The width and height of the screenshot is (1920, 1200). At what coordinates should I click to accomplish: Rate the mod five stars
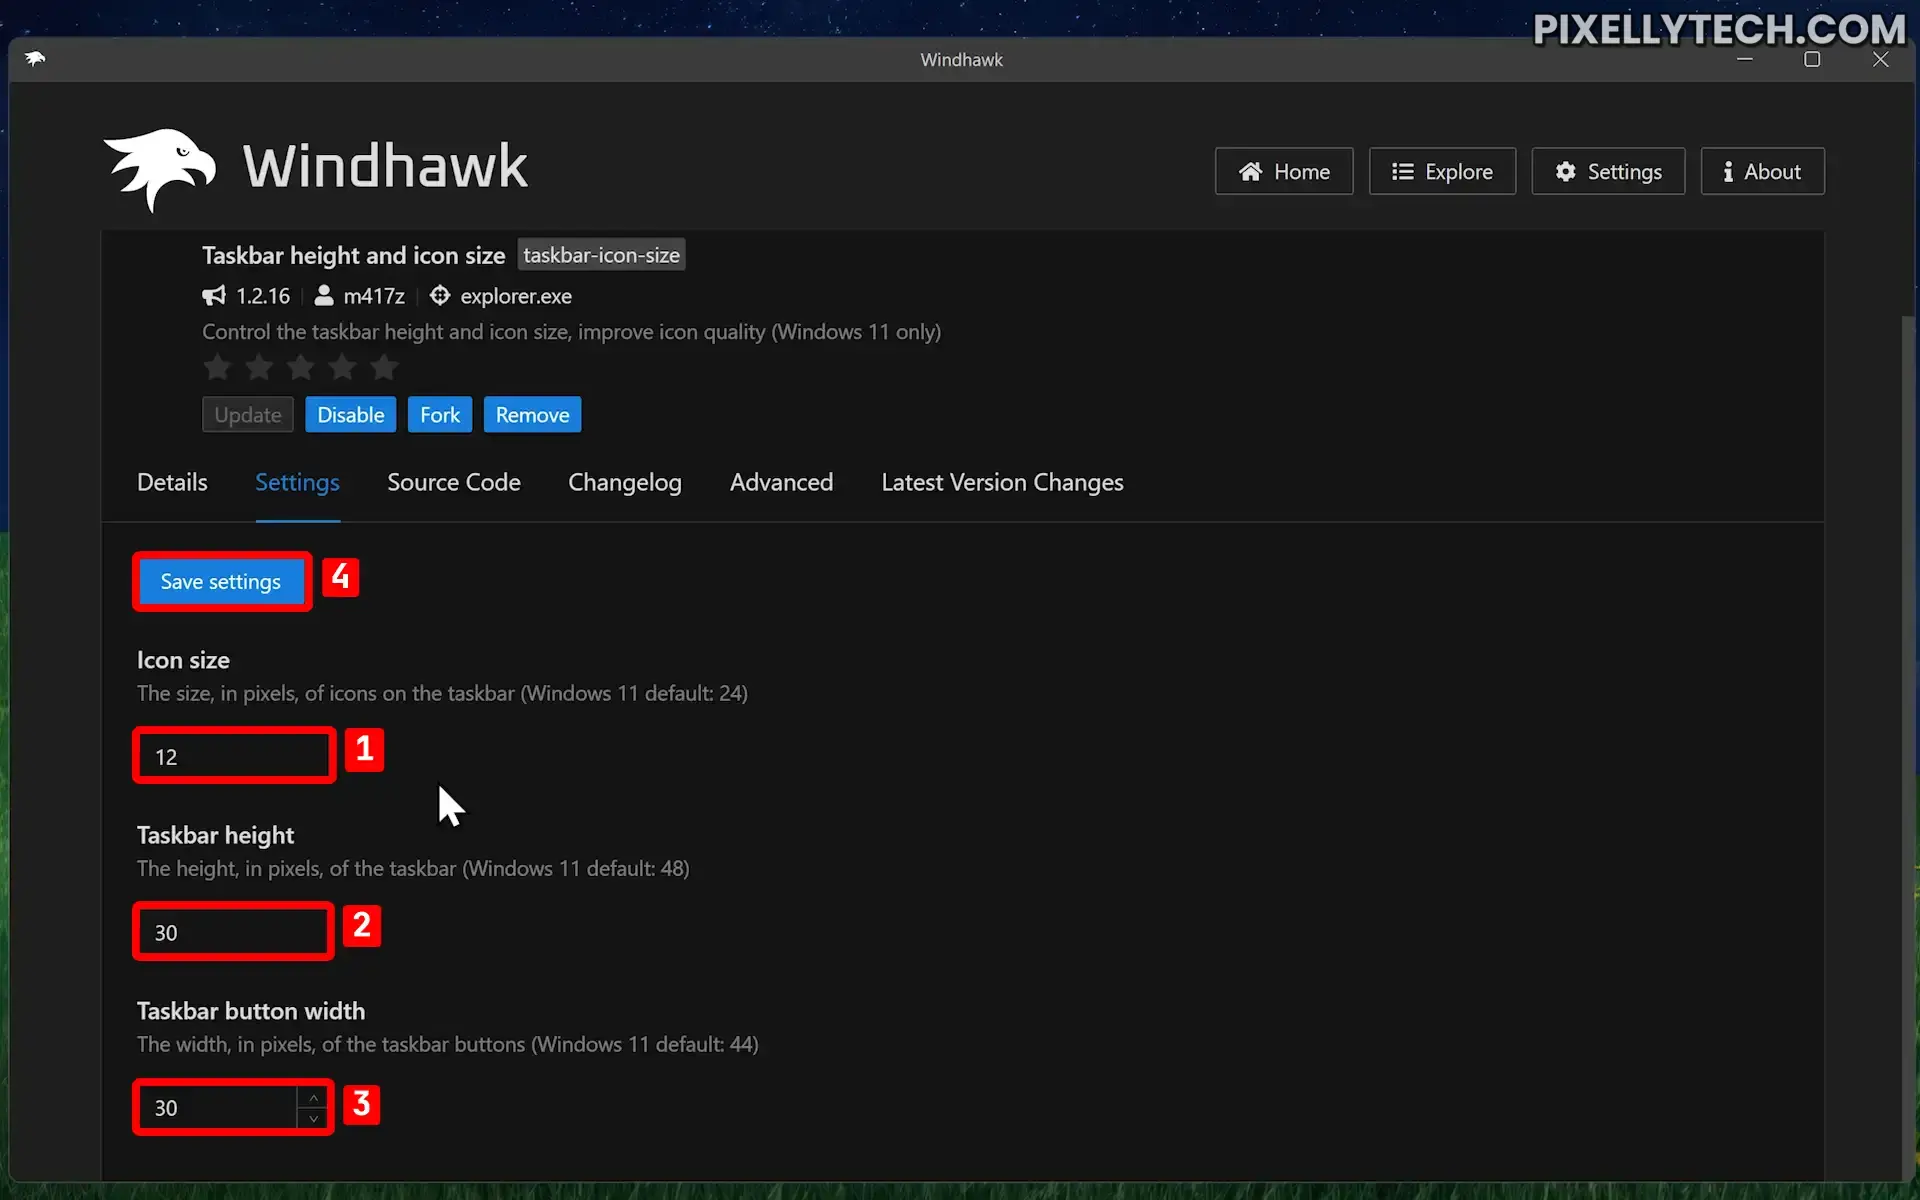(x=384, y=368)
